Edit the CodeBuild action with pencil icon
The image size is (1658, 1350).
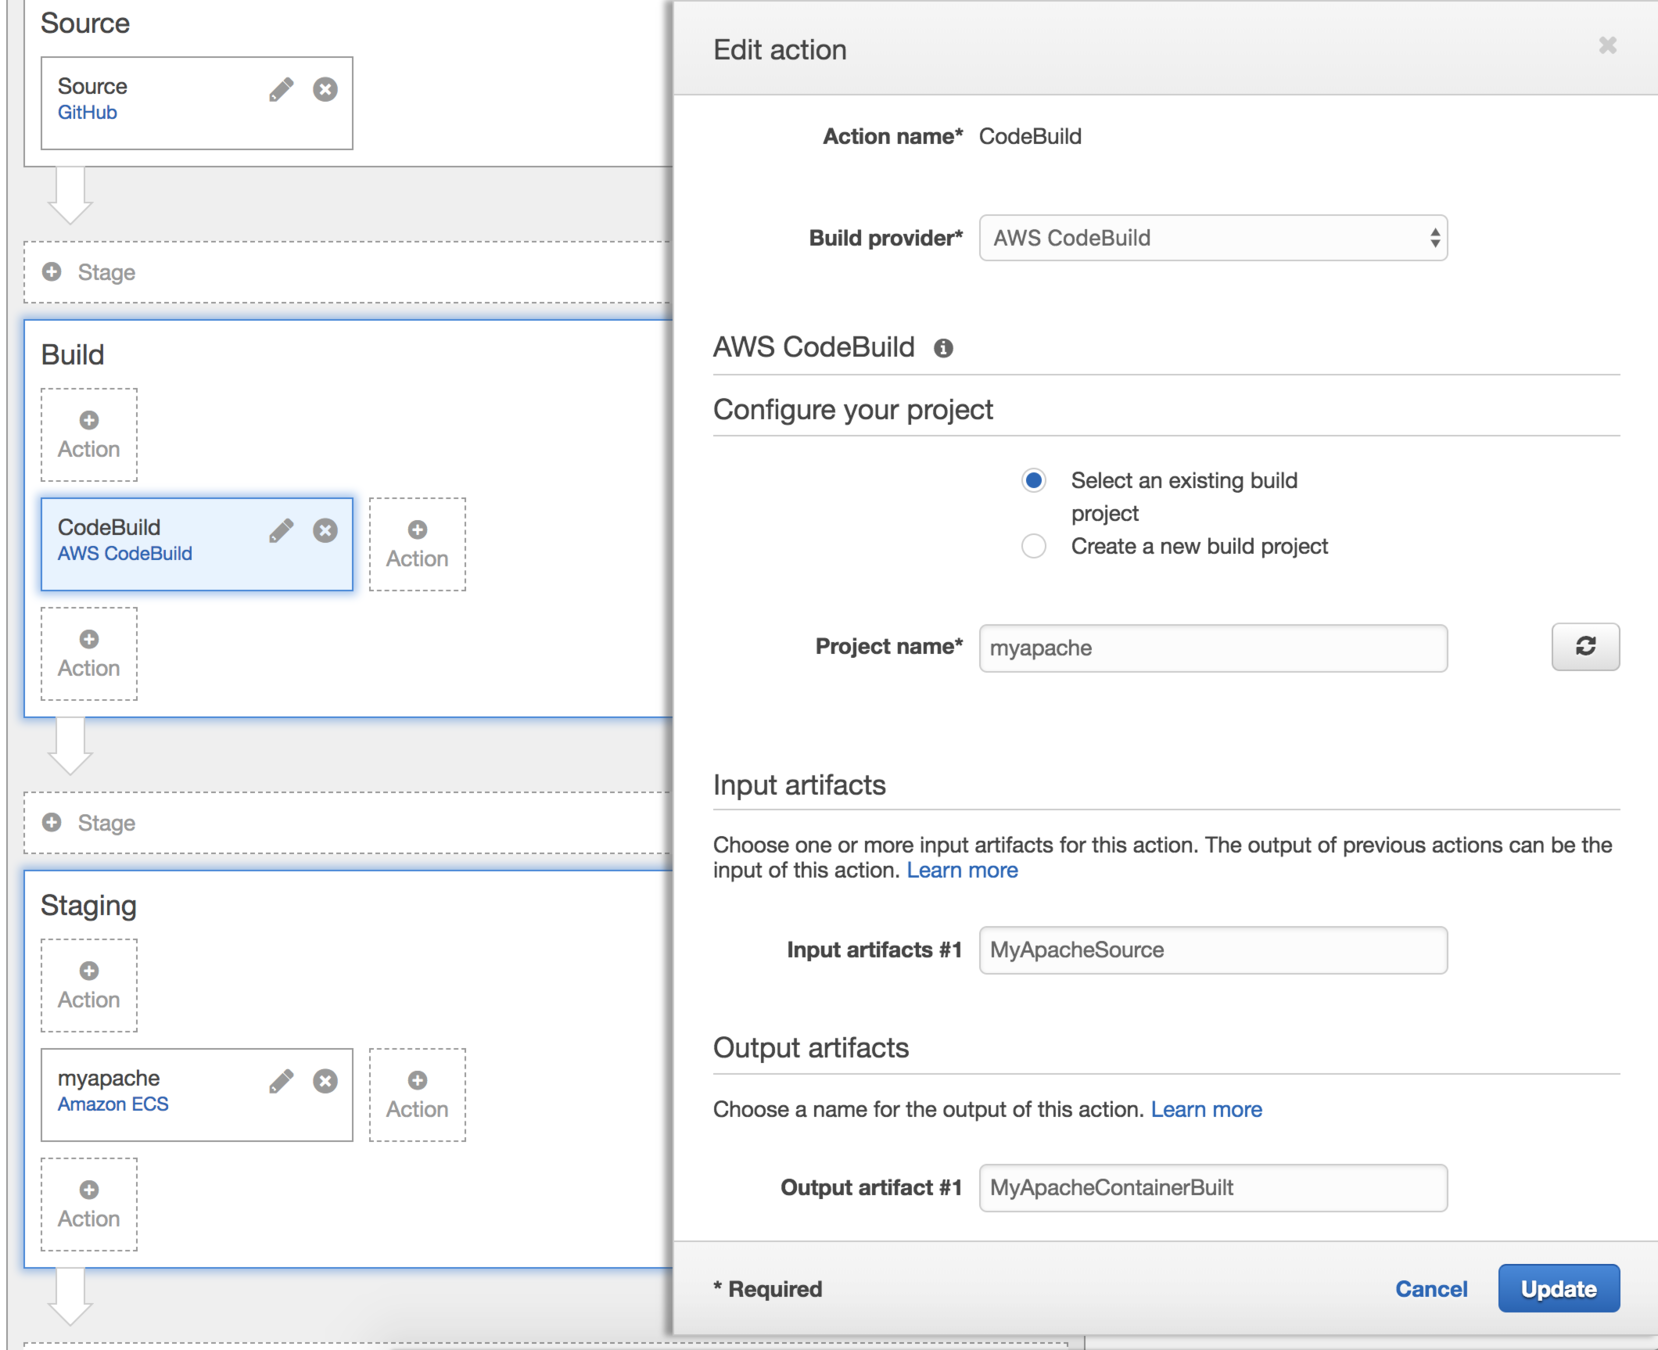tap(281, 531)
